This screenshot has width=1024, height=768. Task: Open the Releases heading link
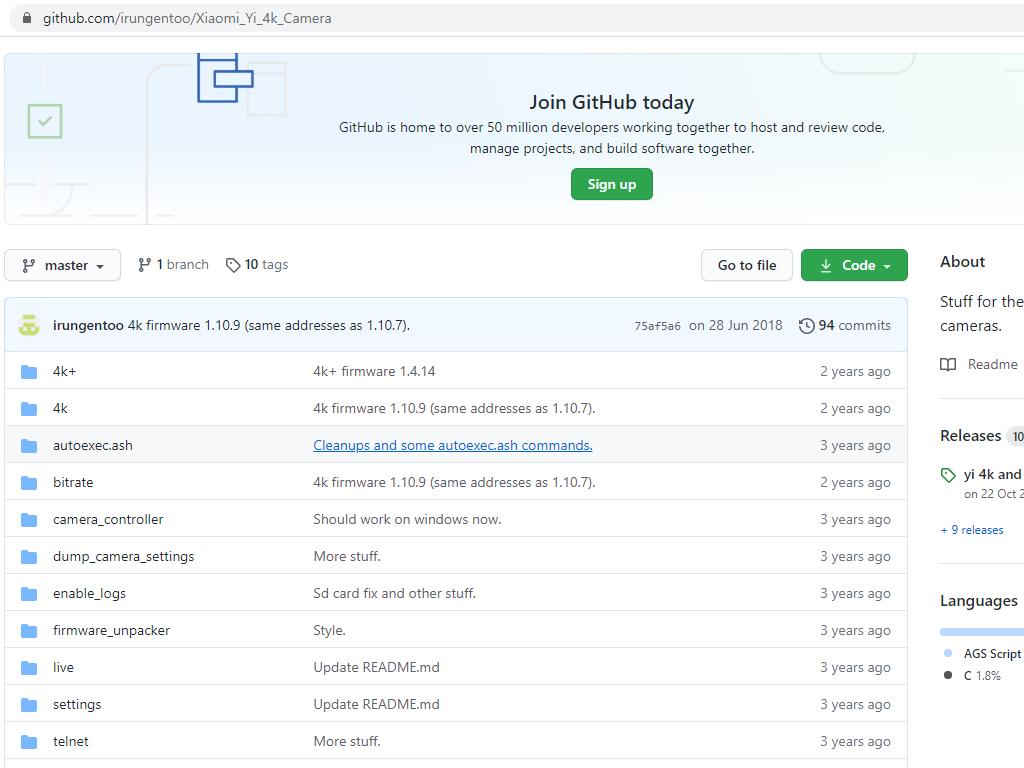point(970,436)
